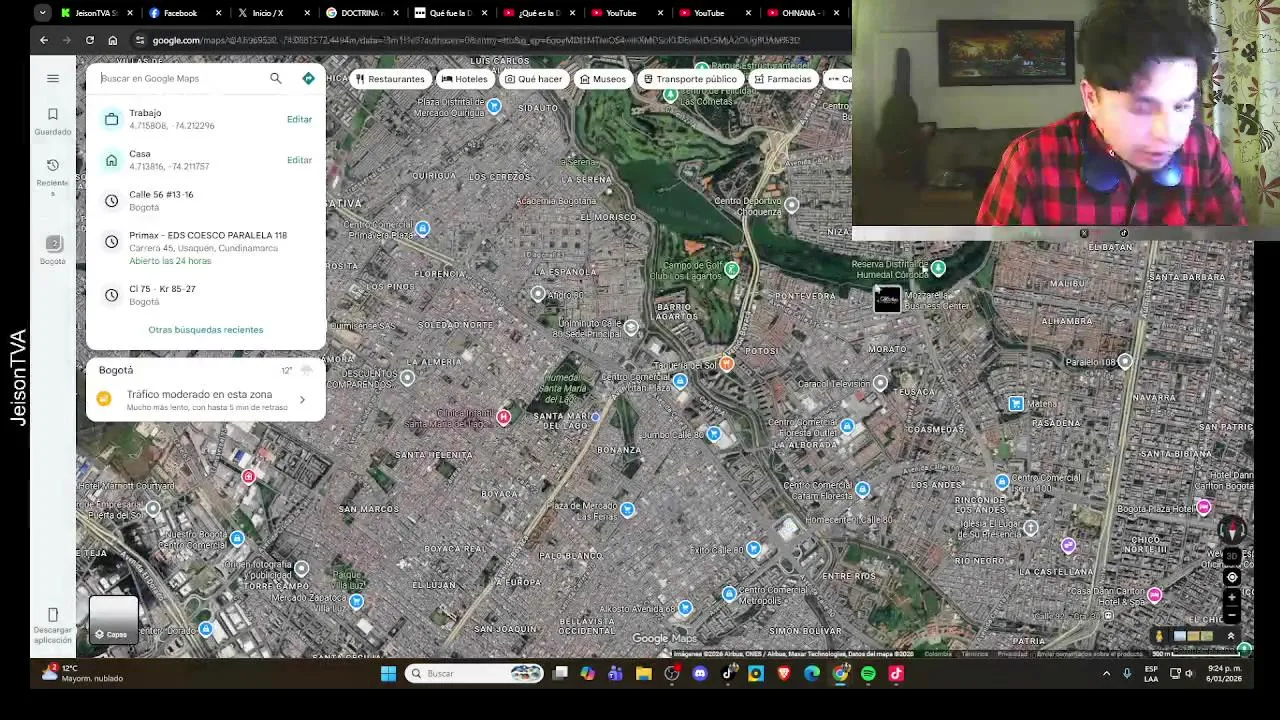Open the site info icon in the address bar
The height and width of the screenshot is (720, 1280).
point(141,40)
